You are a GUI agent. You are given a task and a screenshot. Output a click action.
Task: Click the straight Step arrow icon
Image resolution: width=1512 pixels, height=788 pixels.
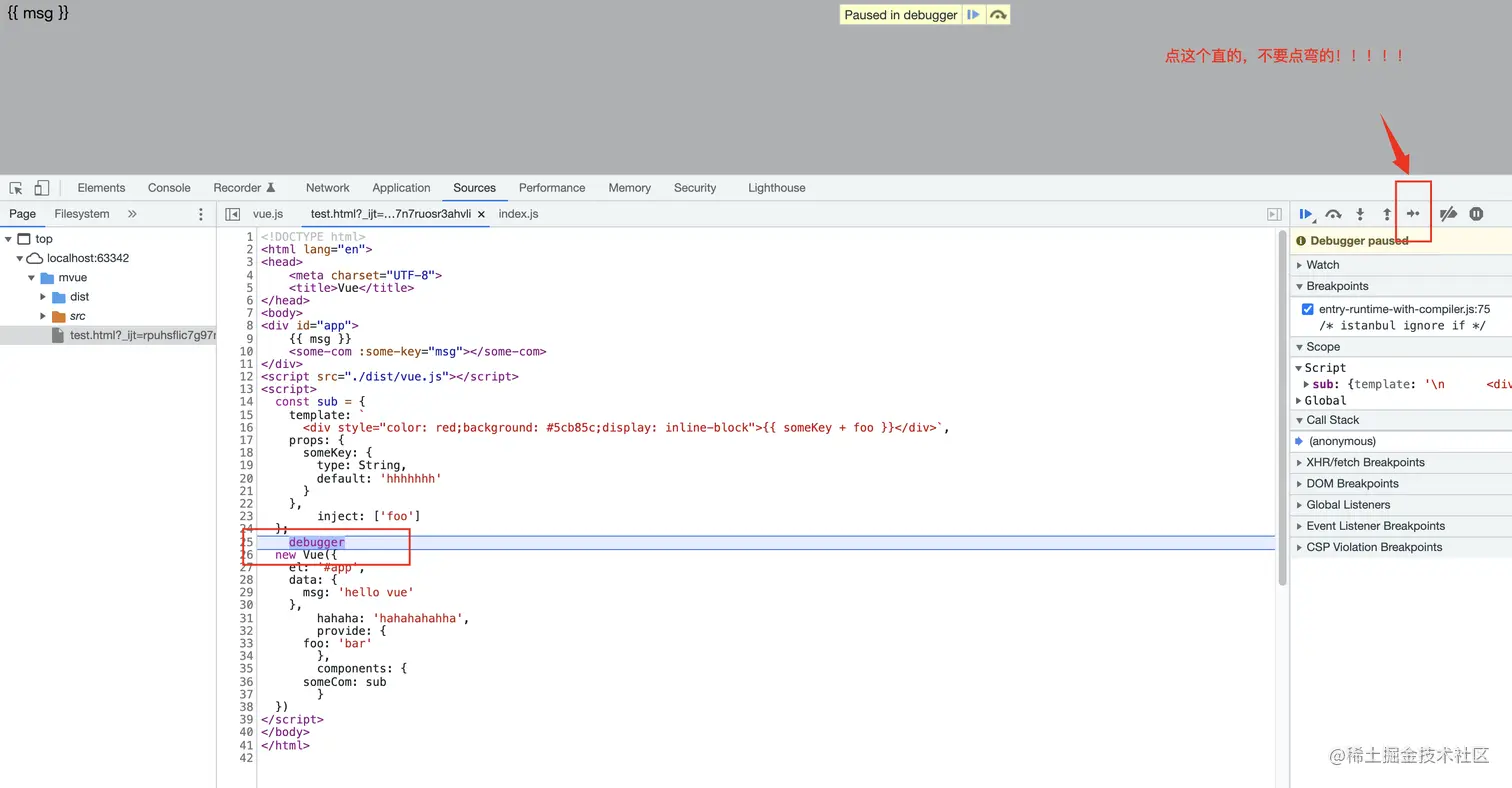click(x=1413, y=214)
